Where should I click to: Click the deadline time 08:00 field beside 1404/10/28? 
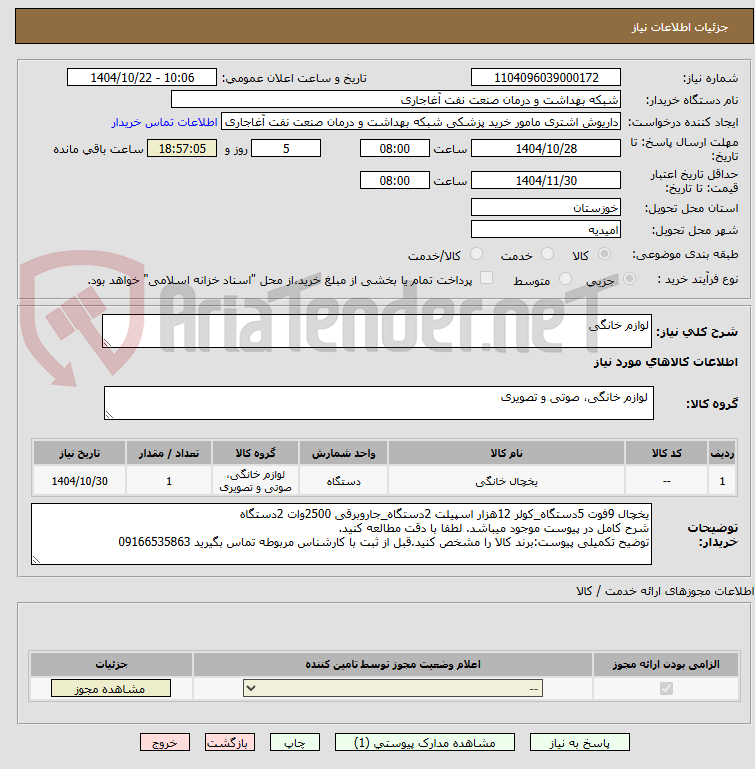(x=394, y=149)
